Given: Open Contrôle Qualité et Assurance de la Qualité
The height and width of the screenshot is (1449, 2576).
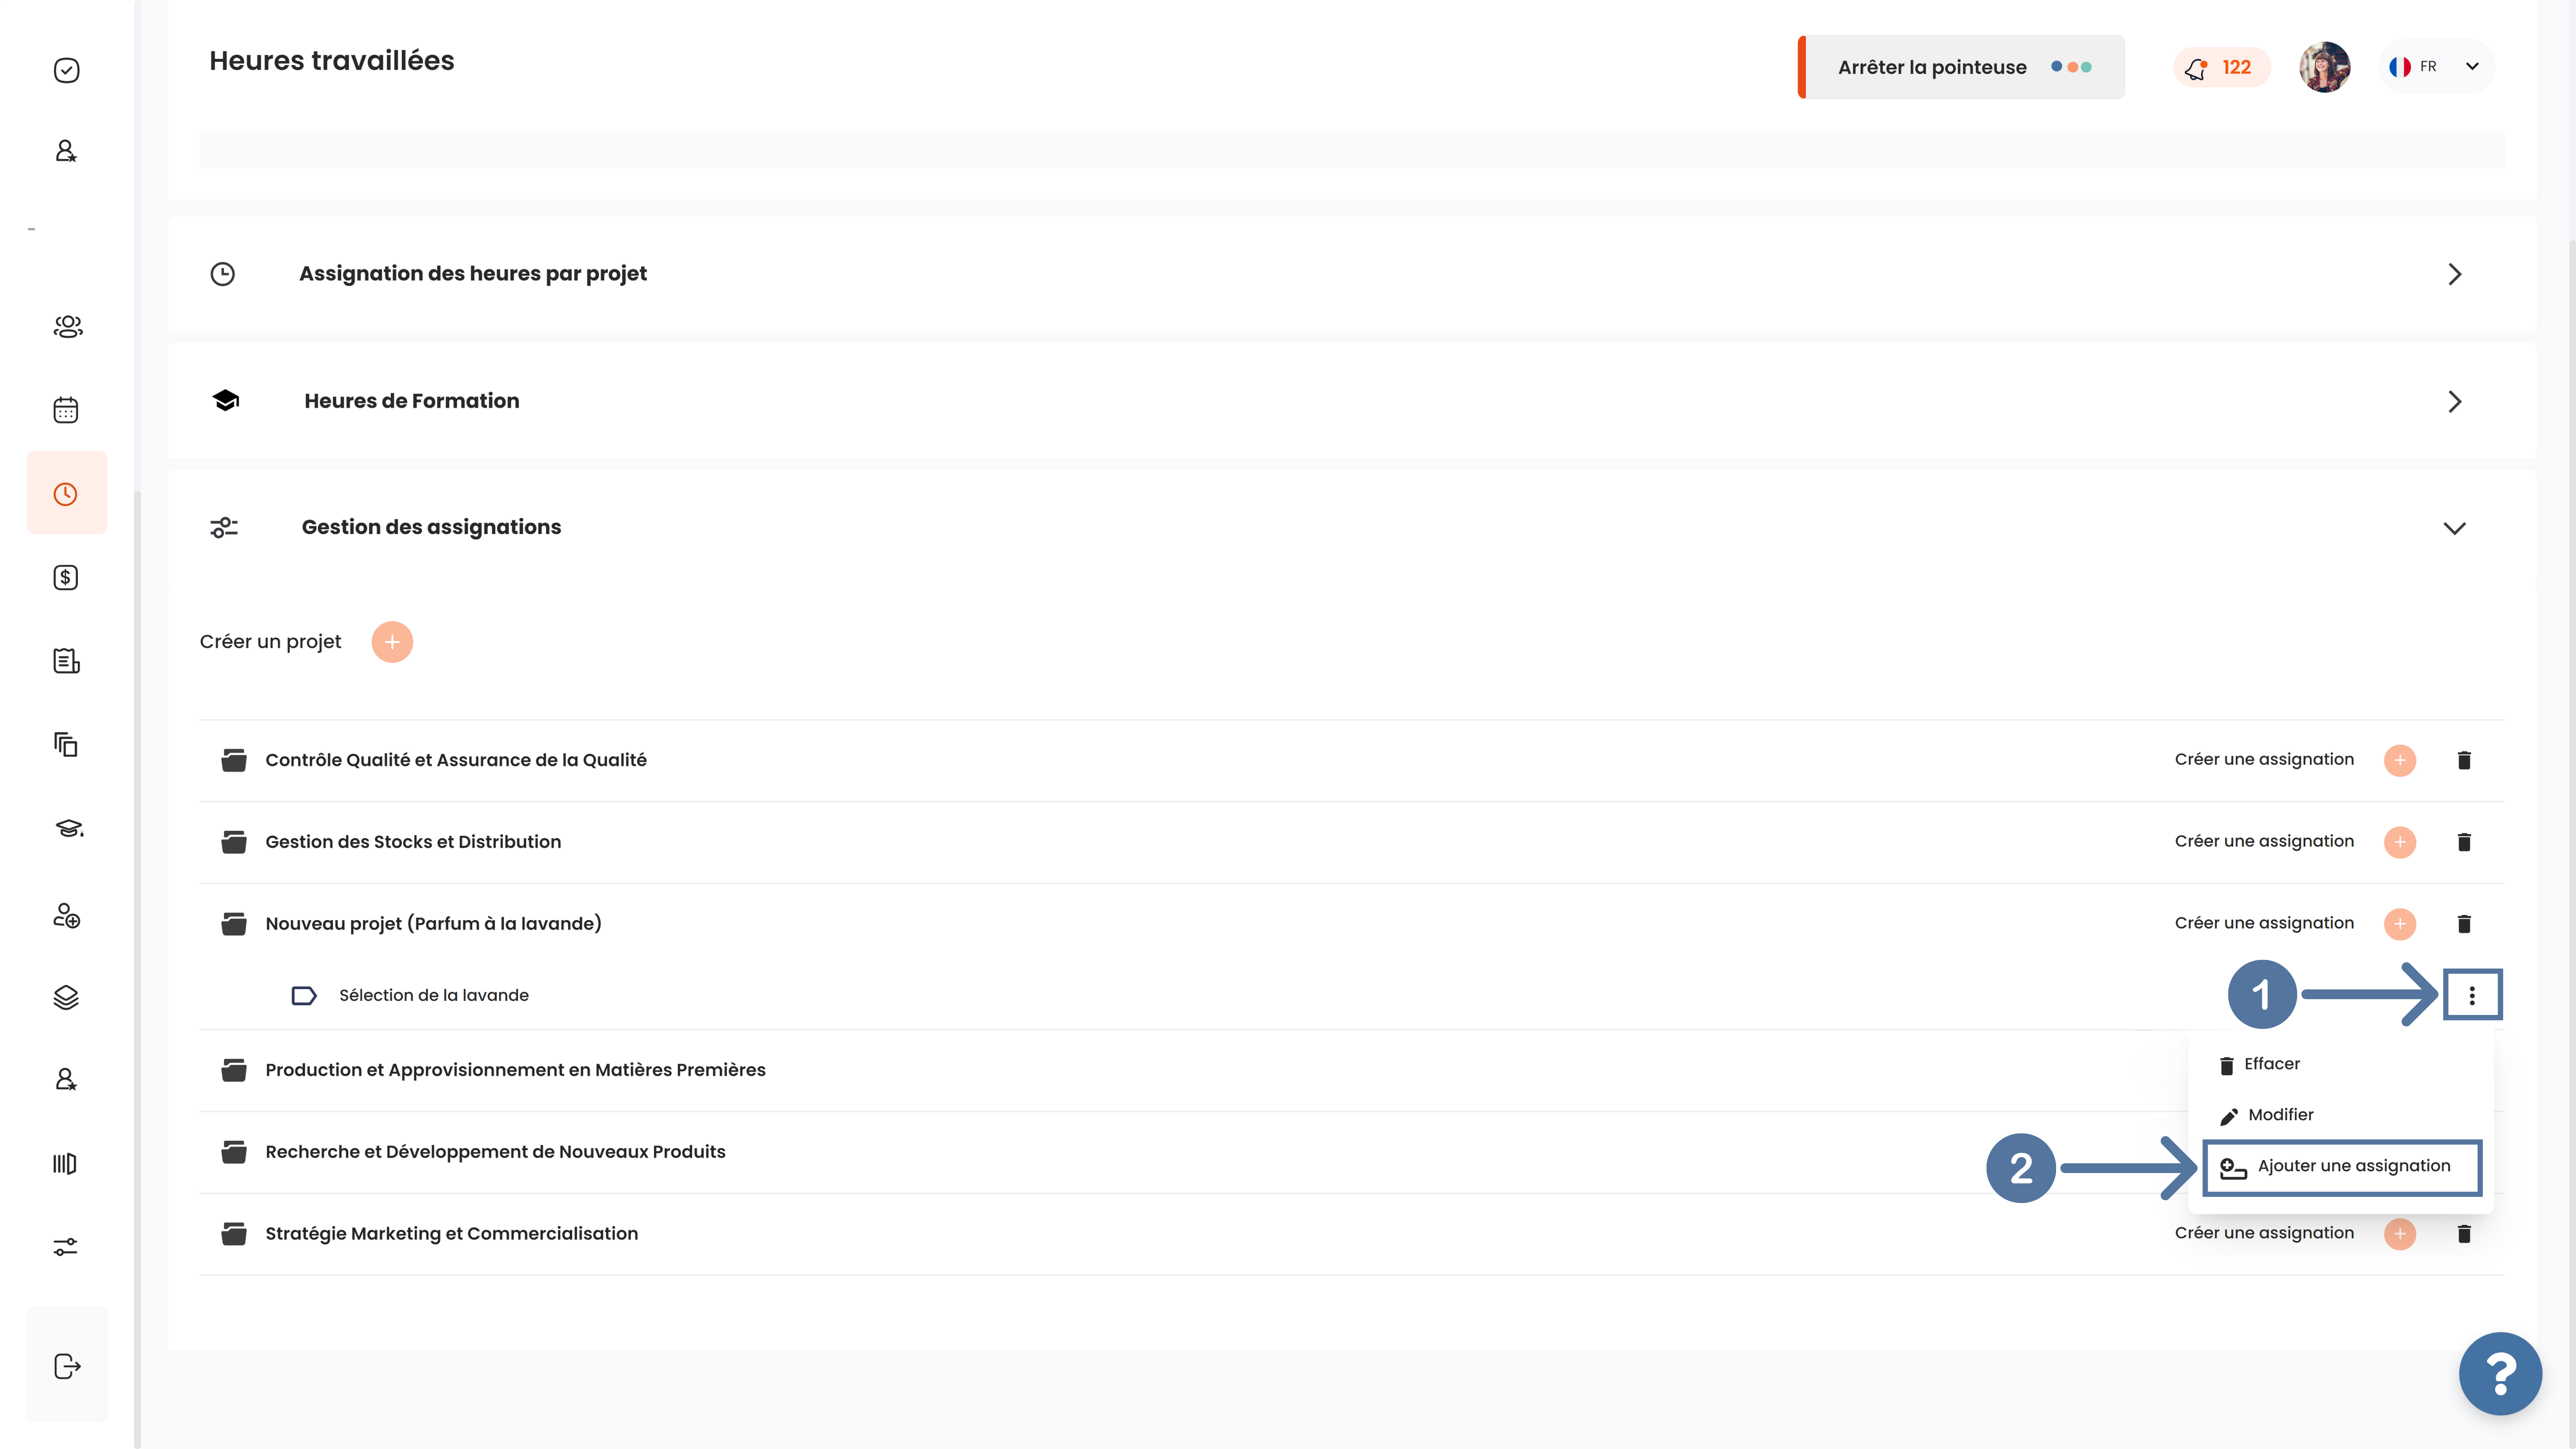Looking at the screenshot, I should (x=456, y=760).
